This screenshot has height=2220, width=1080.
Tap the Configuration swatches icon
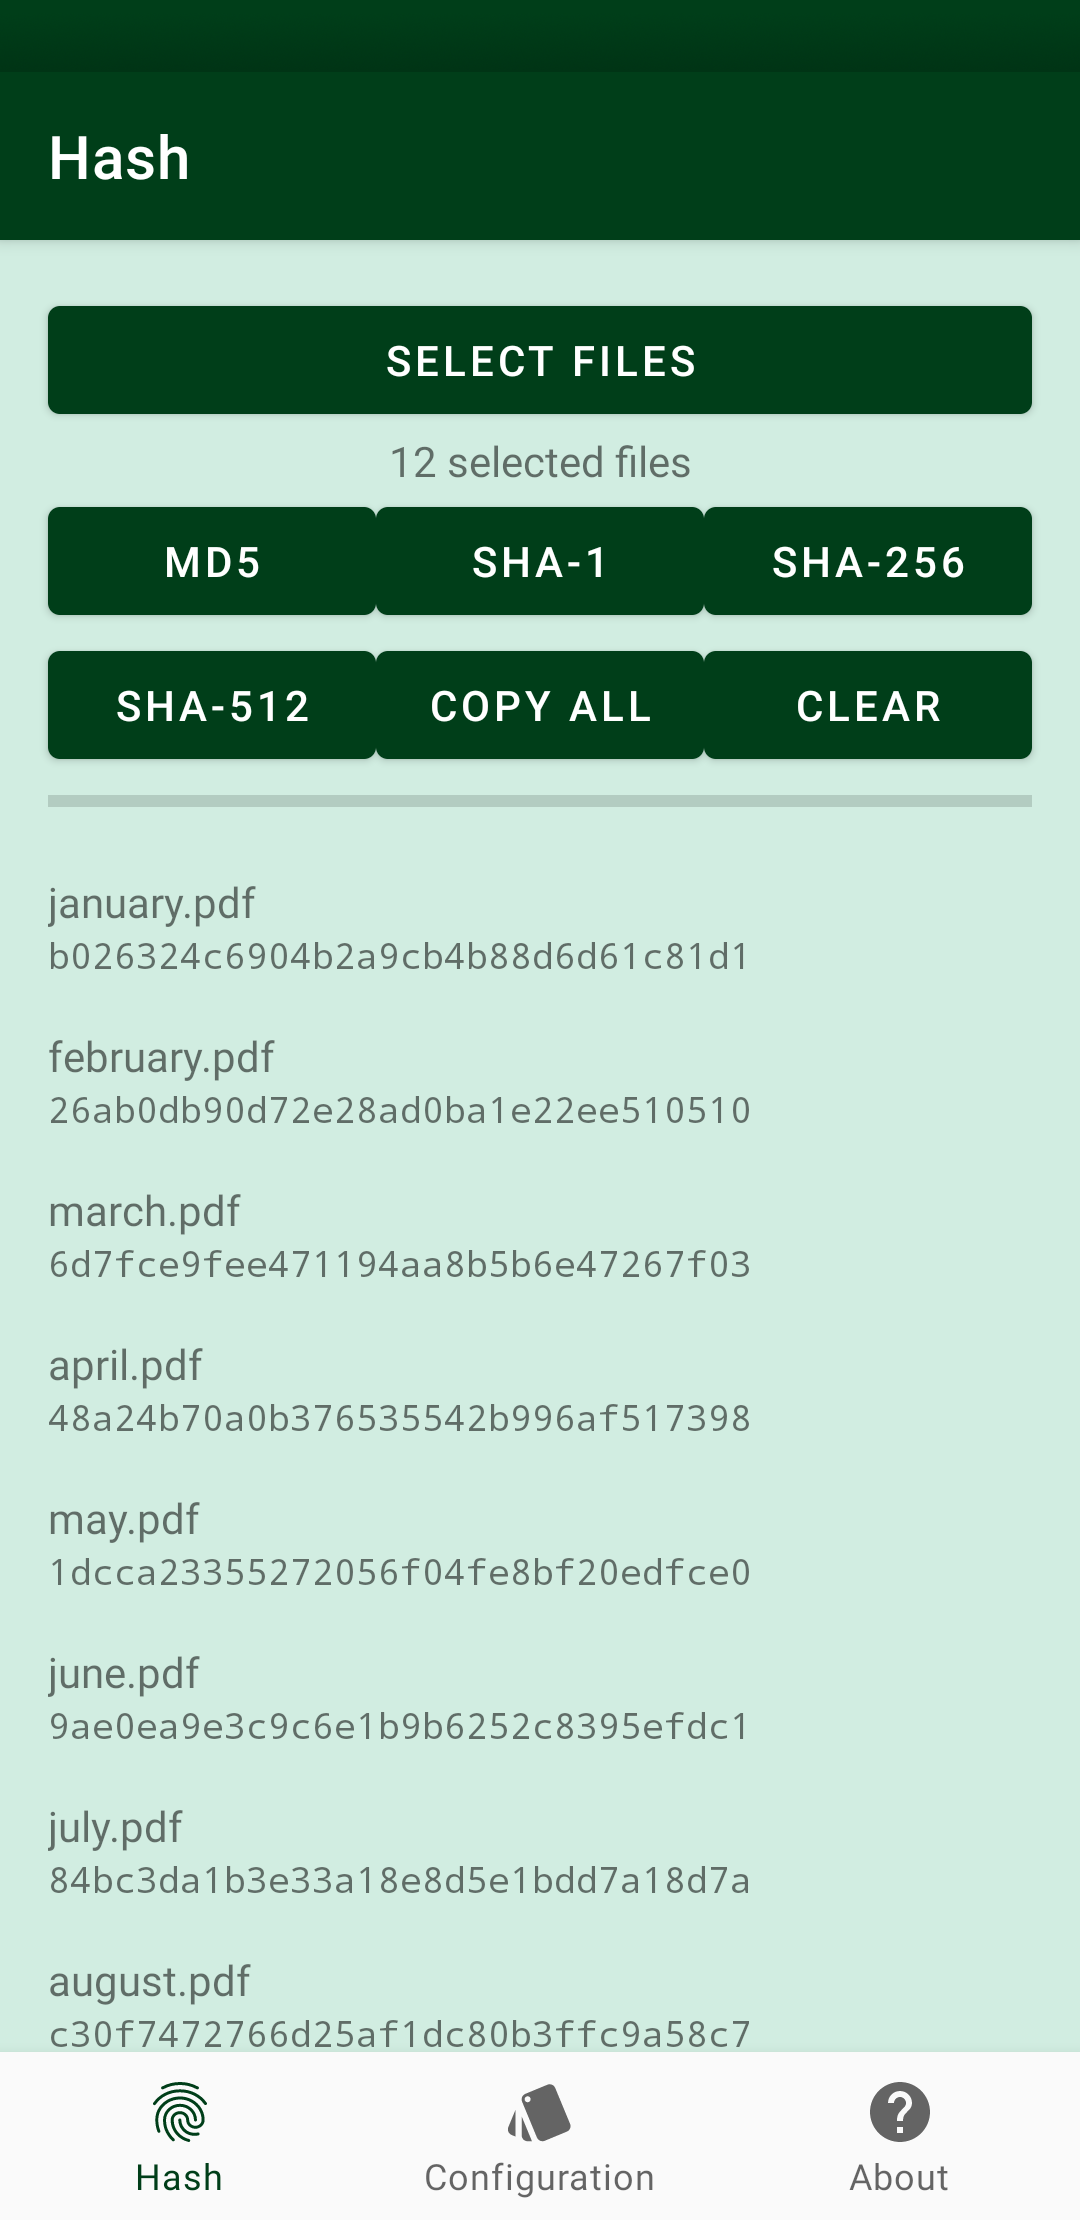539,2111
